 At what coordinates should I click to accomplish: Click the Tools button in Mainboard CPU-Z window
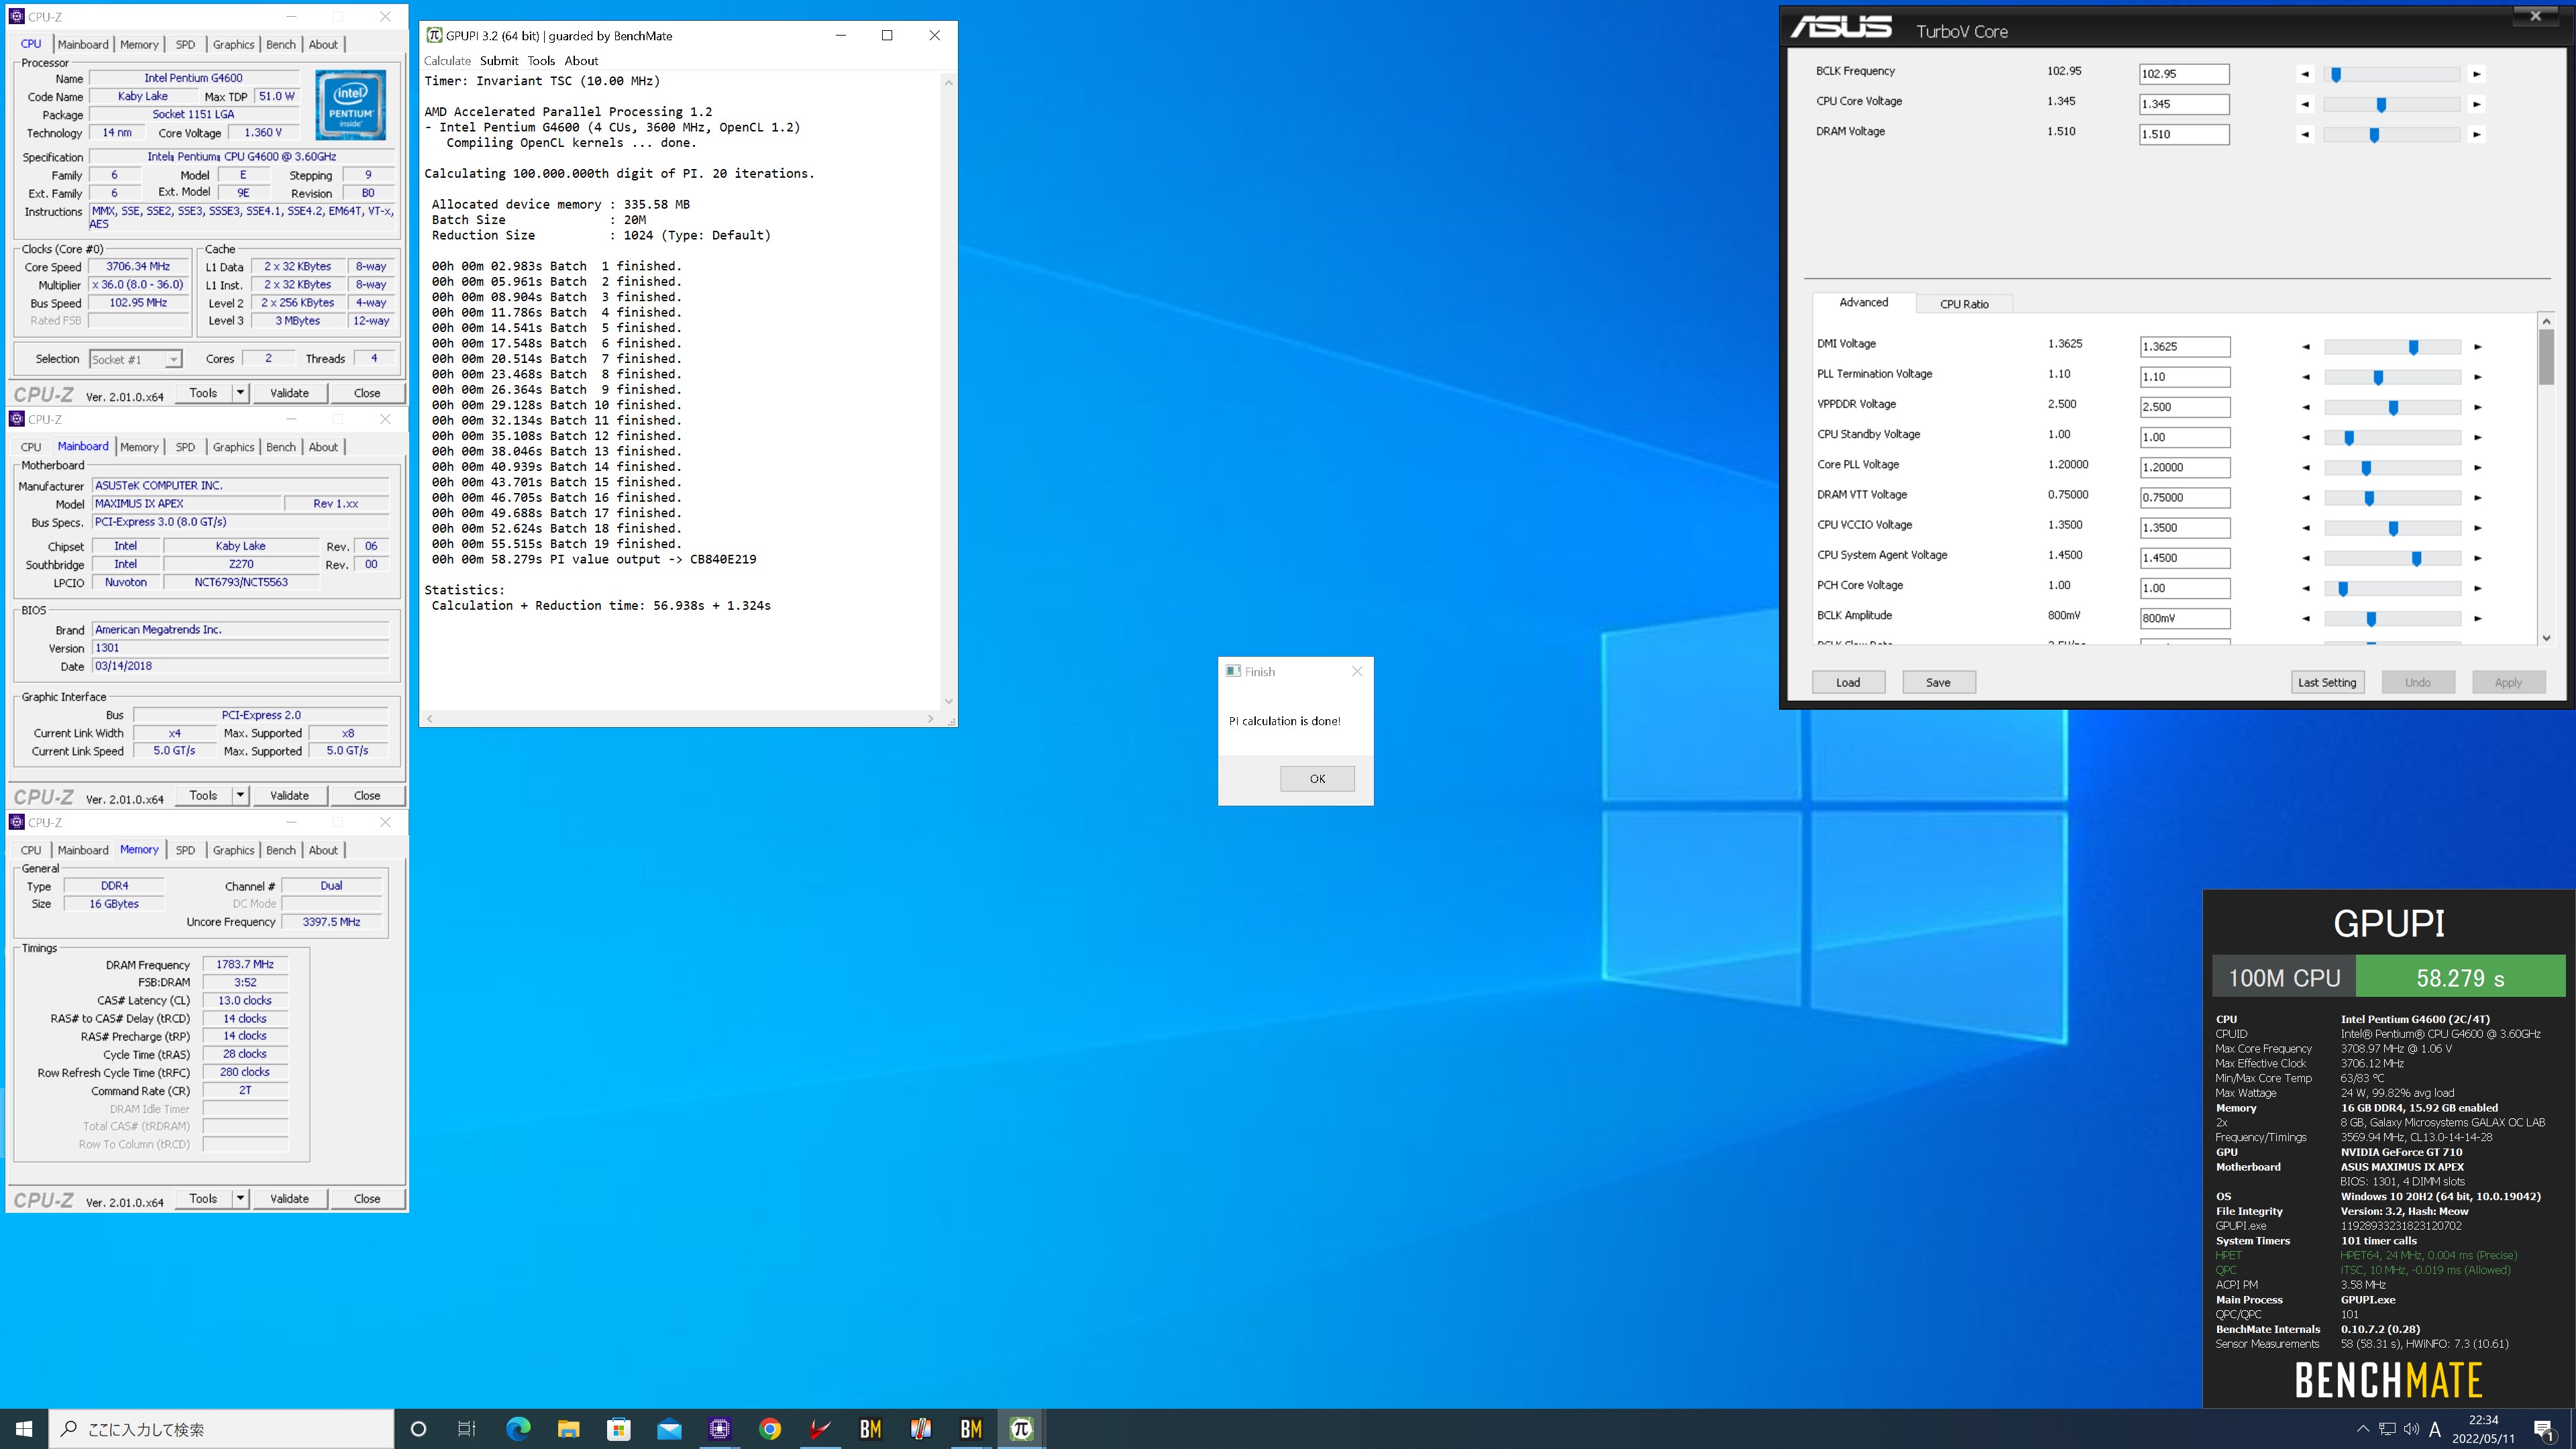[x=203, y=796]
